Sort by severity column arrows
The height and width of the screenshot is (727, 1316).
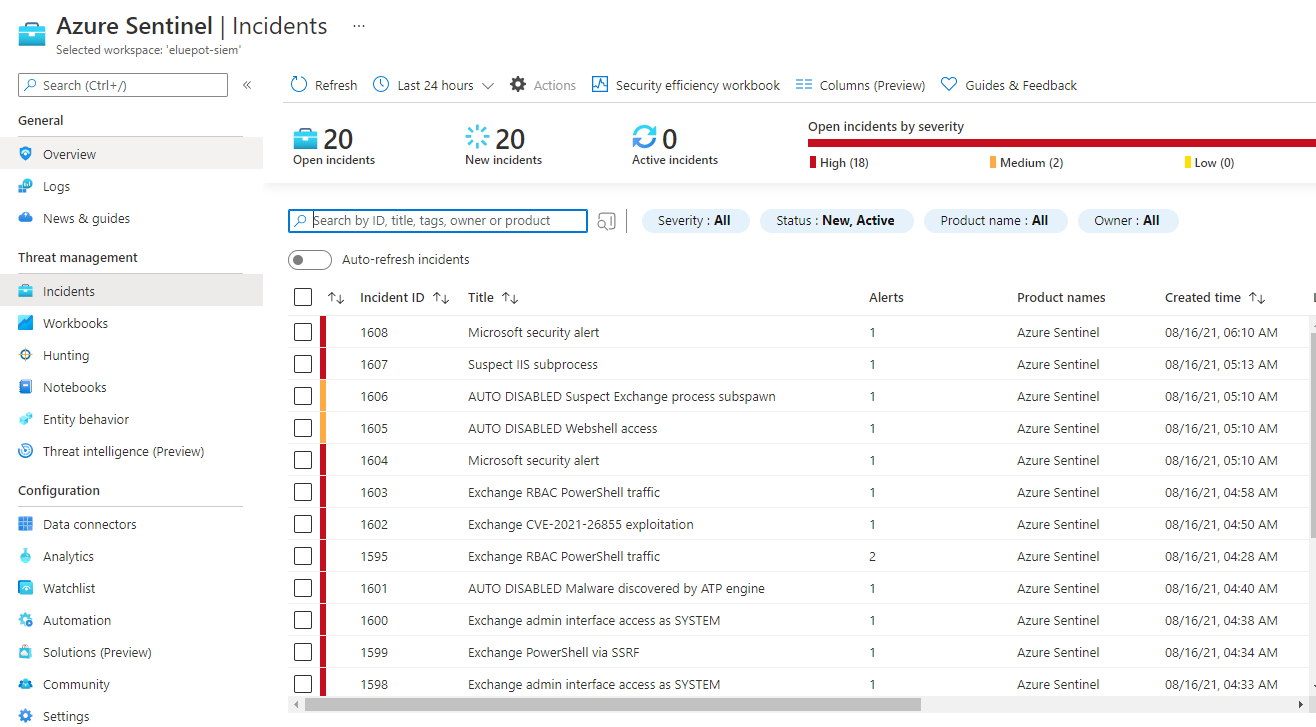tap(336, 298)
